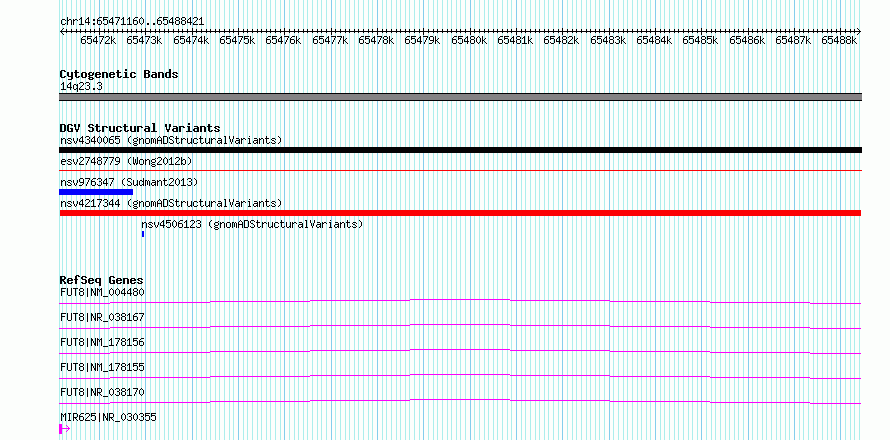Open variant label nsv4340065 (gnomADStructuralVariants)
890x440 pixels.
tap(171, 140)
